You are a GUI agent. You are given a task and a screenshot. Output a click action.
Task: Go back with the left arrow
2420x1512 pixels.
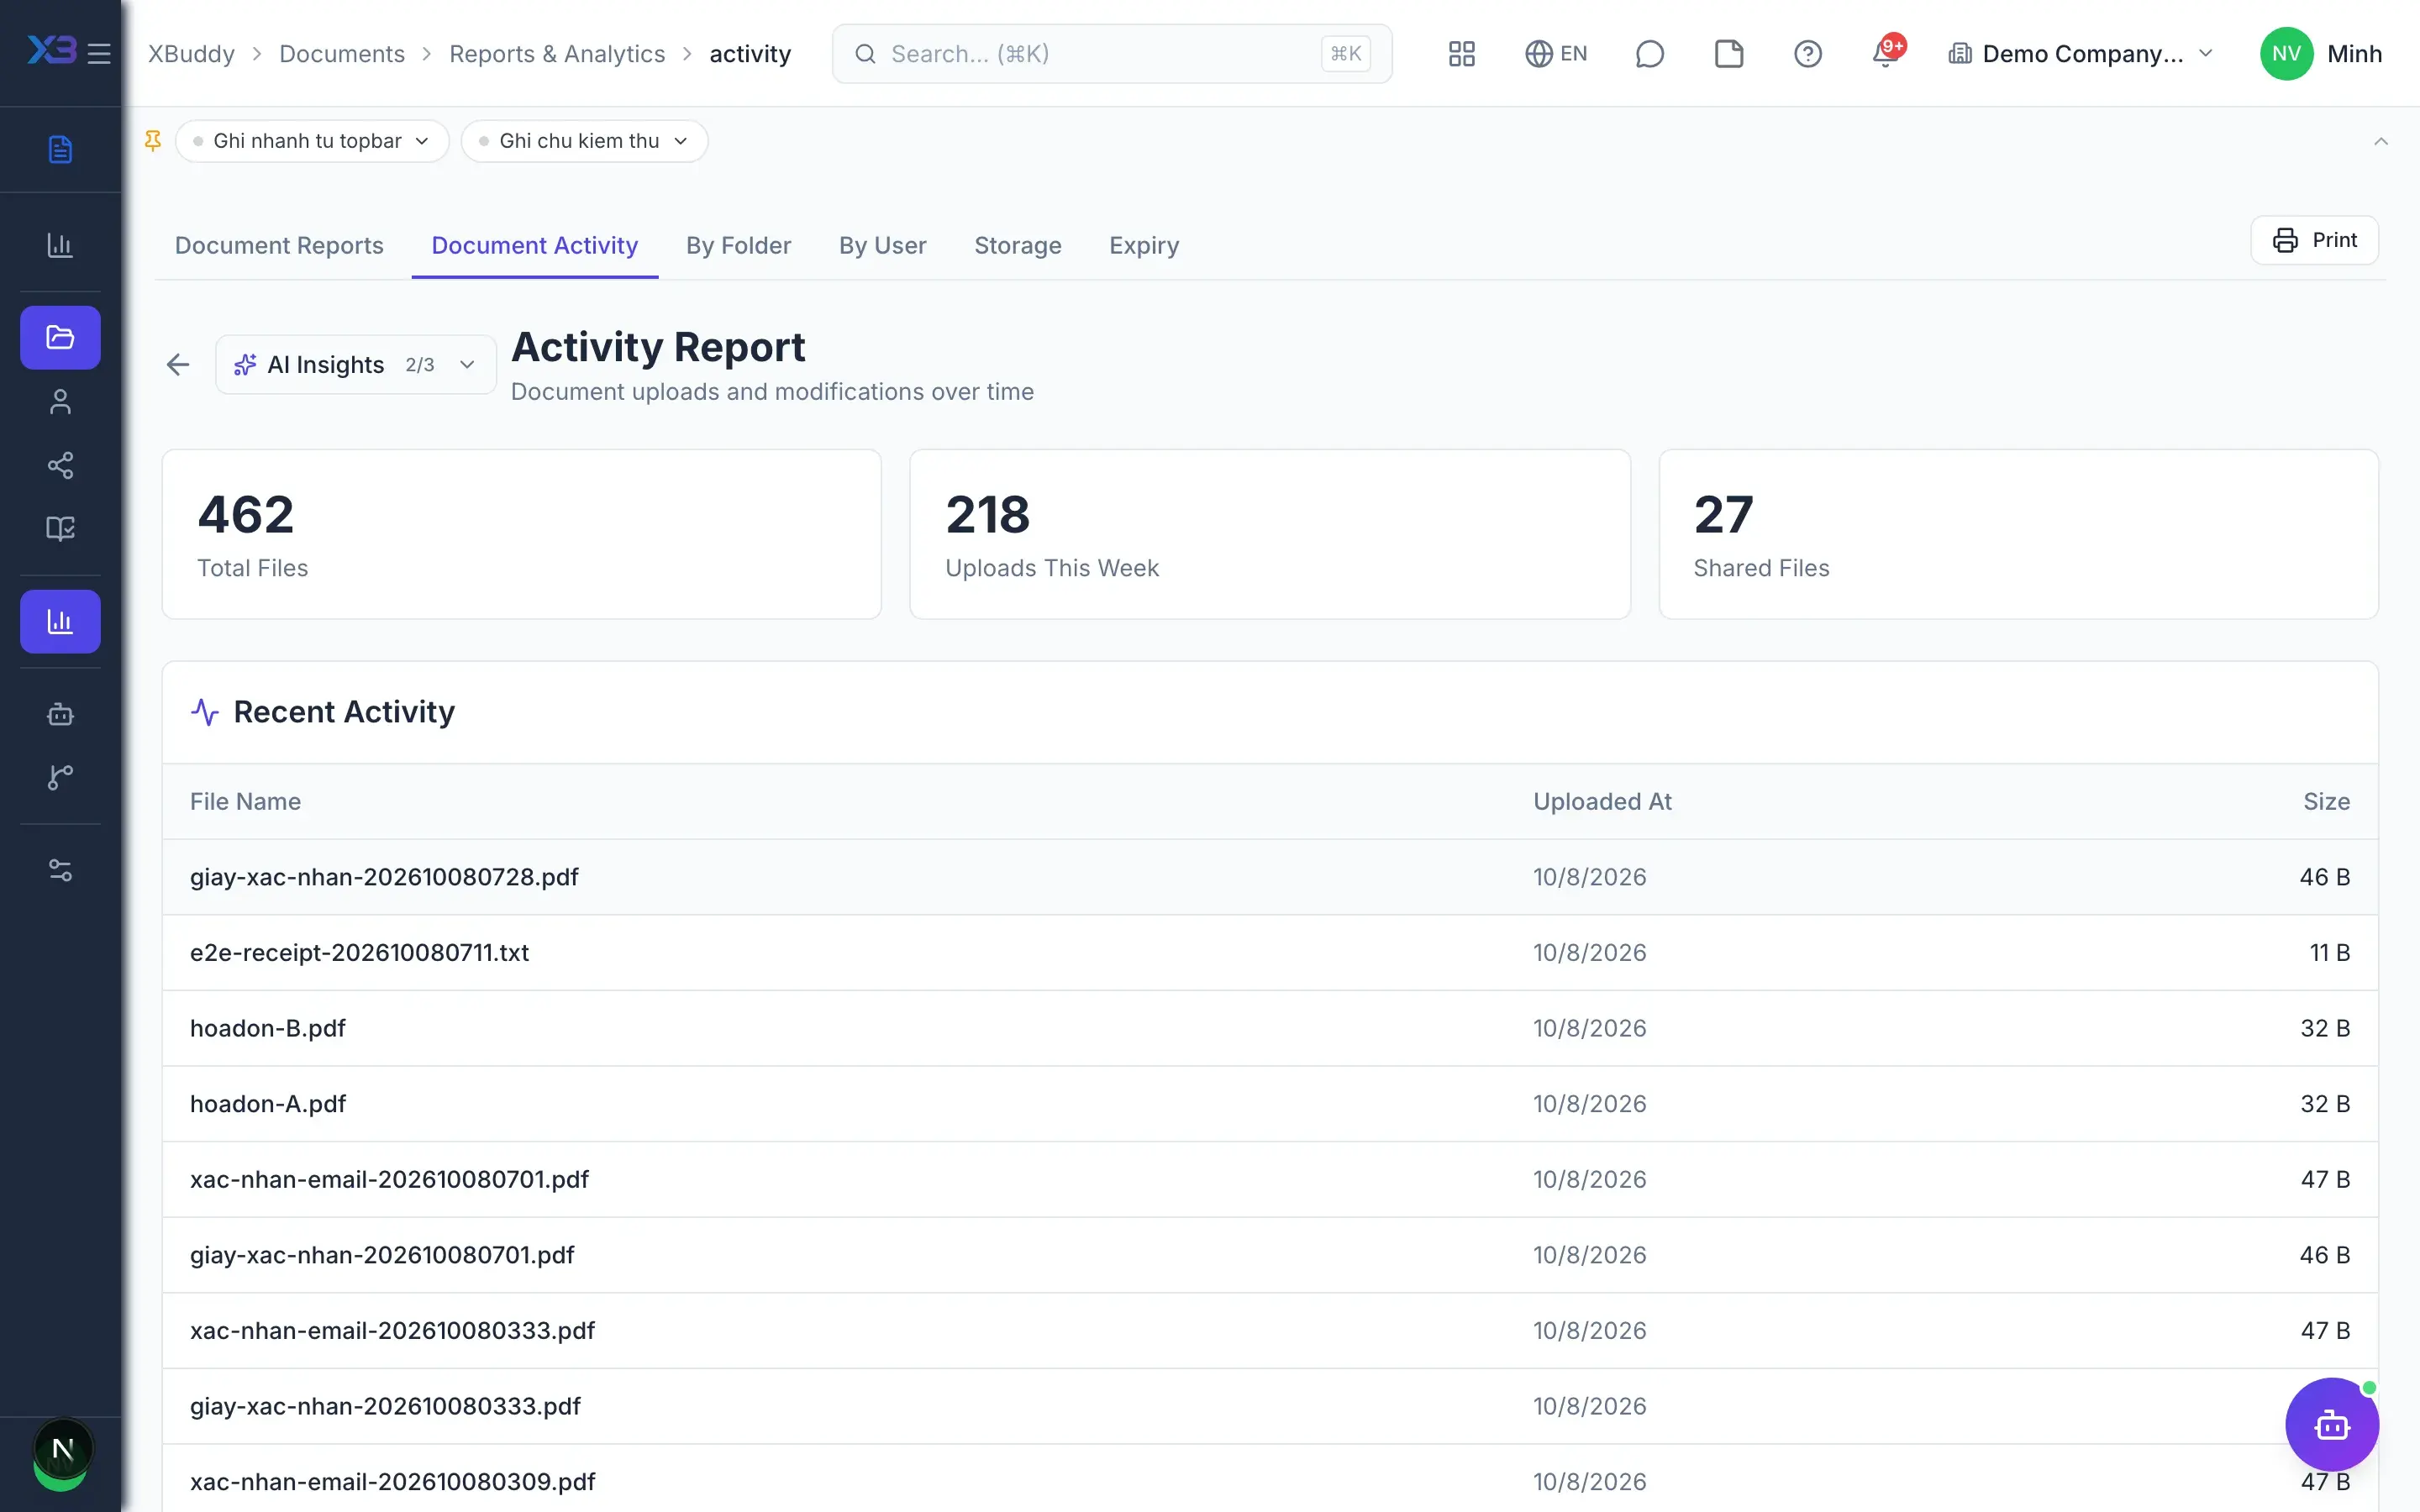178,365
